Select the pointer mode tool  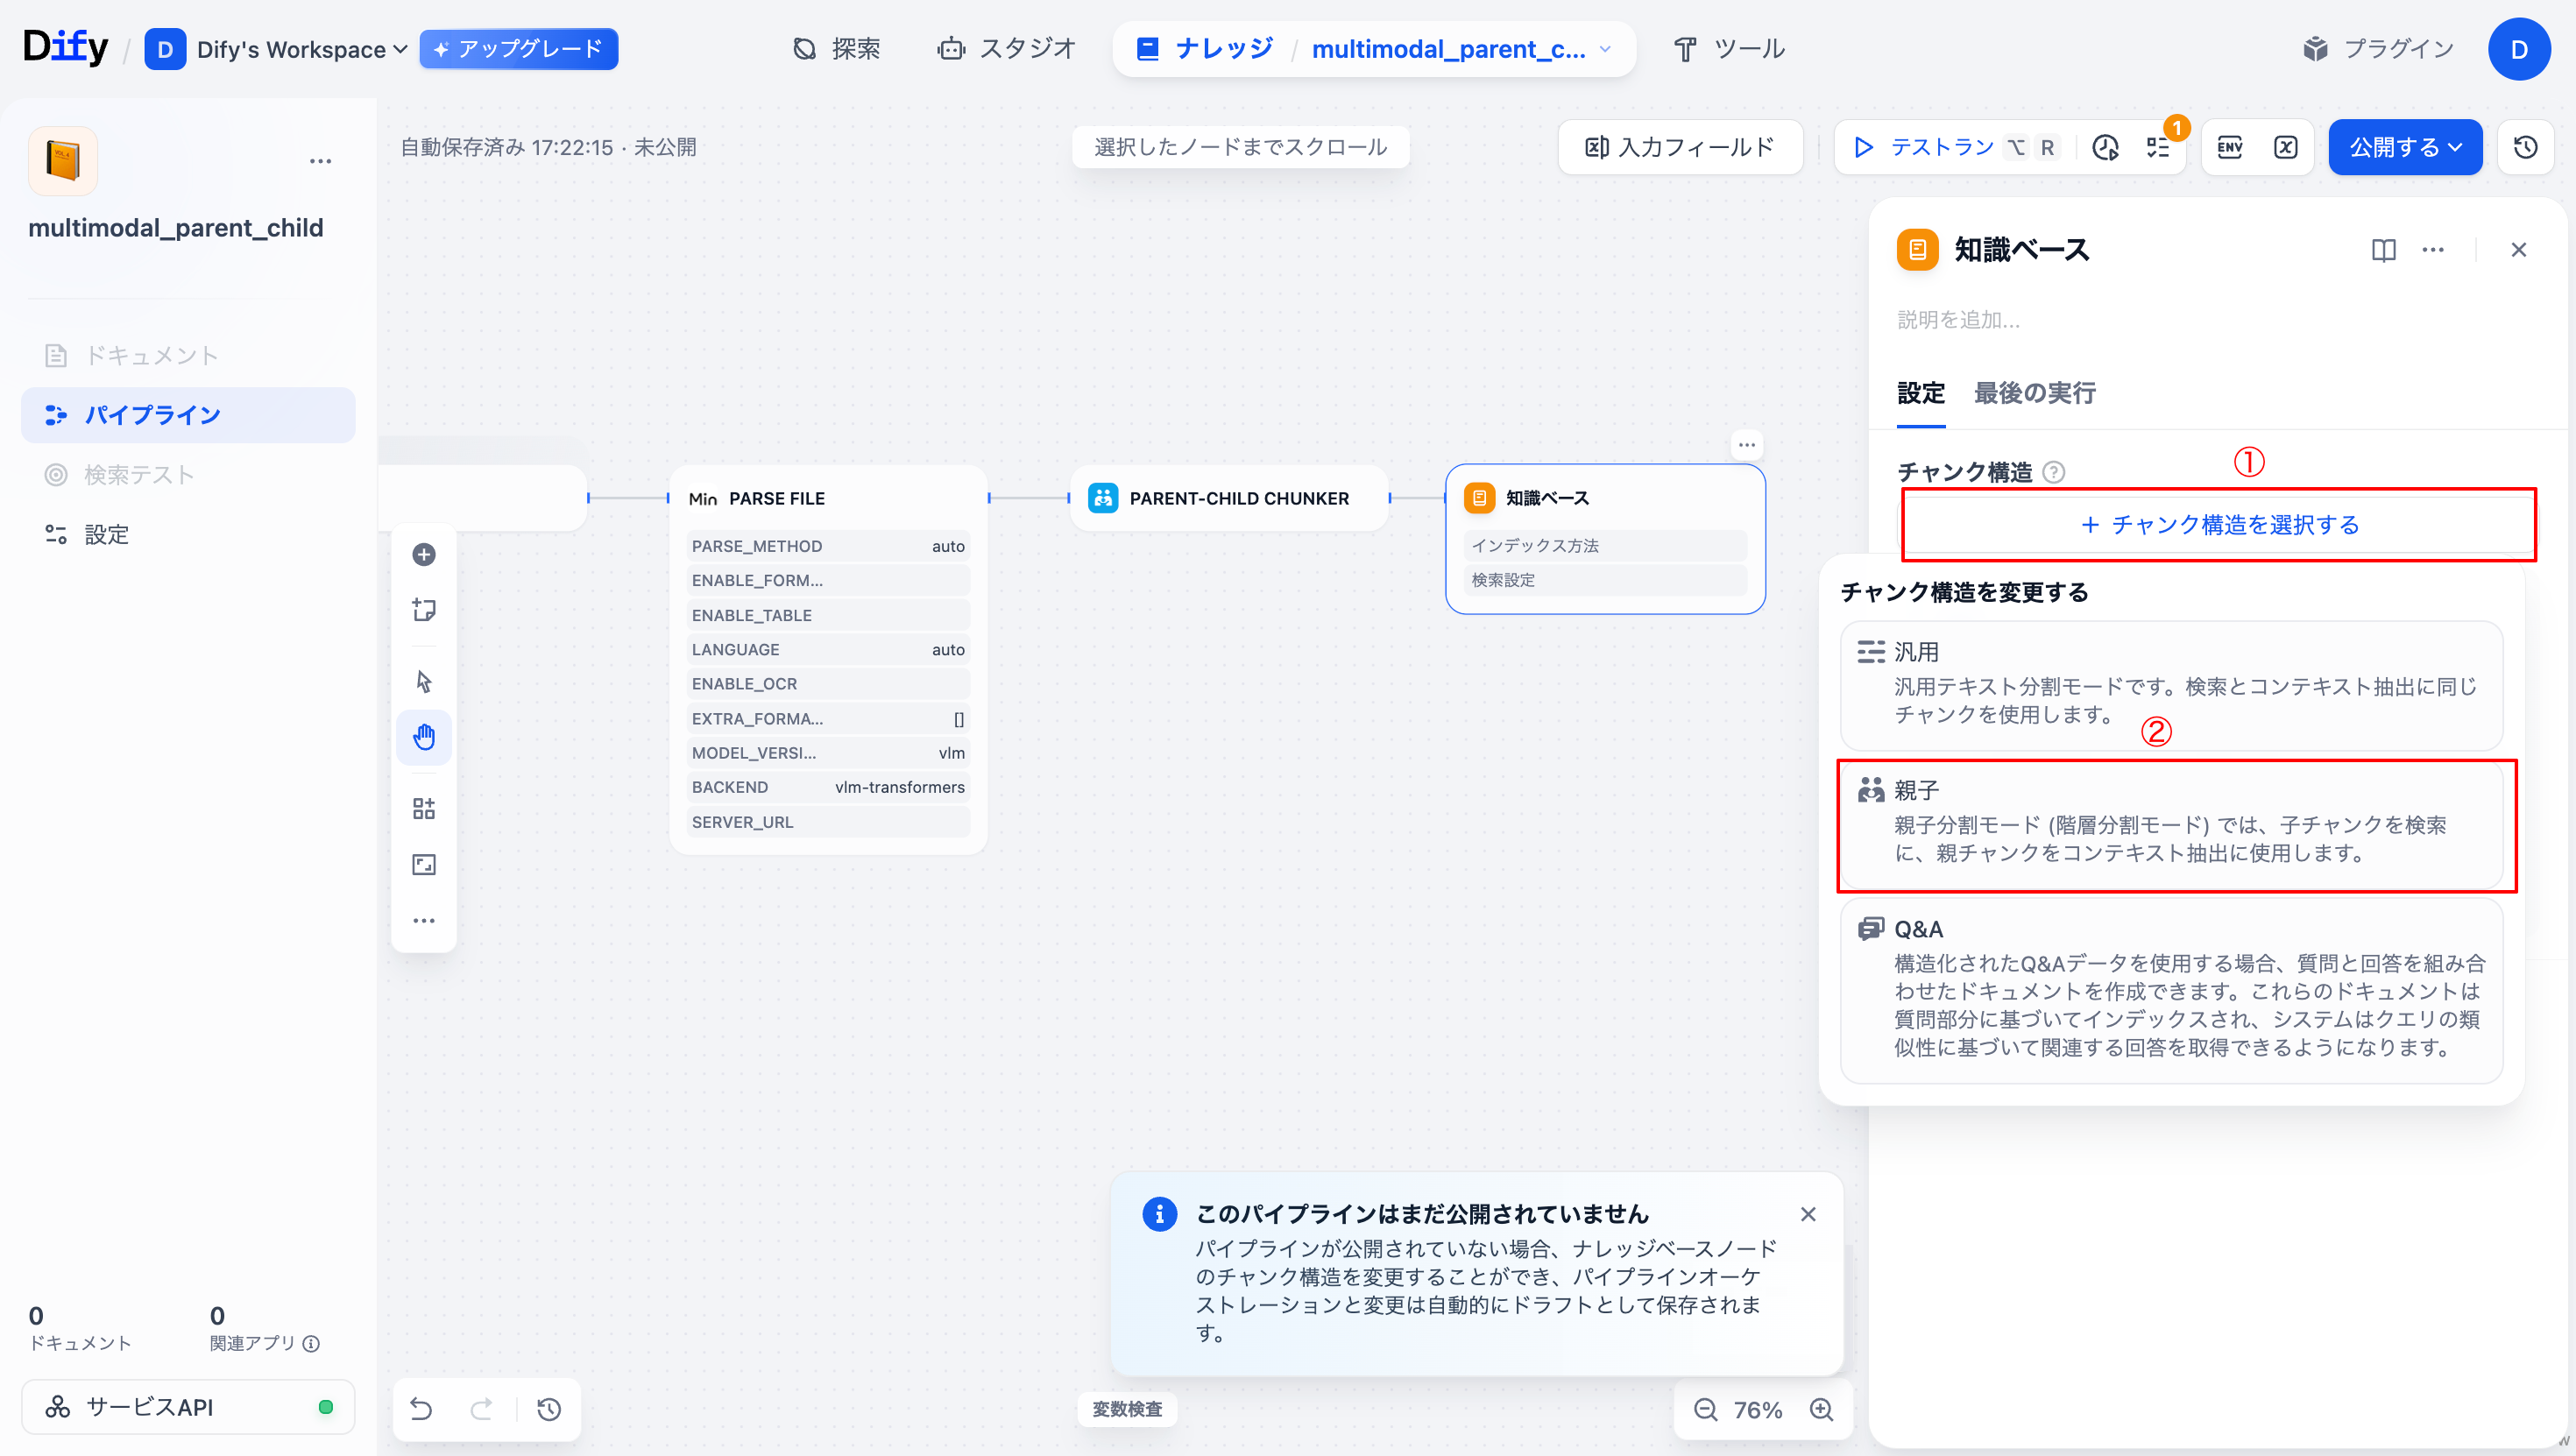tap(424, 682)
